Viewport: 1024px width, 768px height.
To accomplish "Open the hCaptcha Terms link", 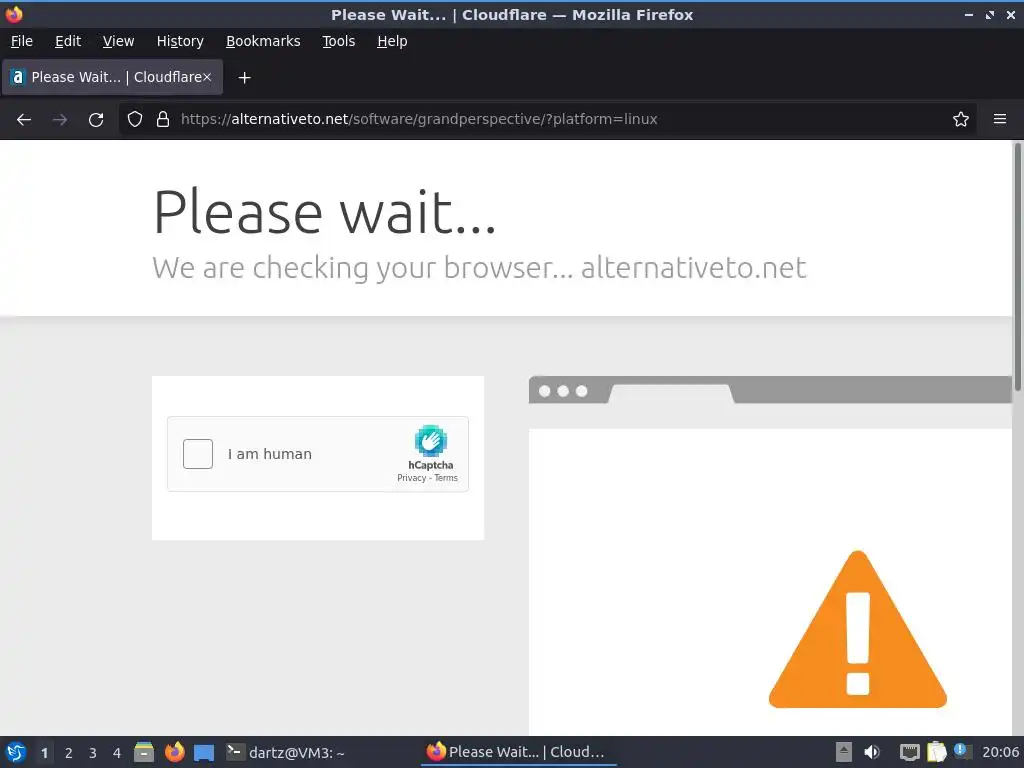I will [x=446, y=478].
